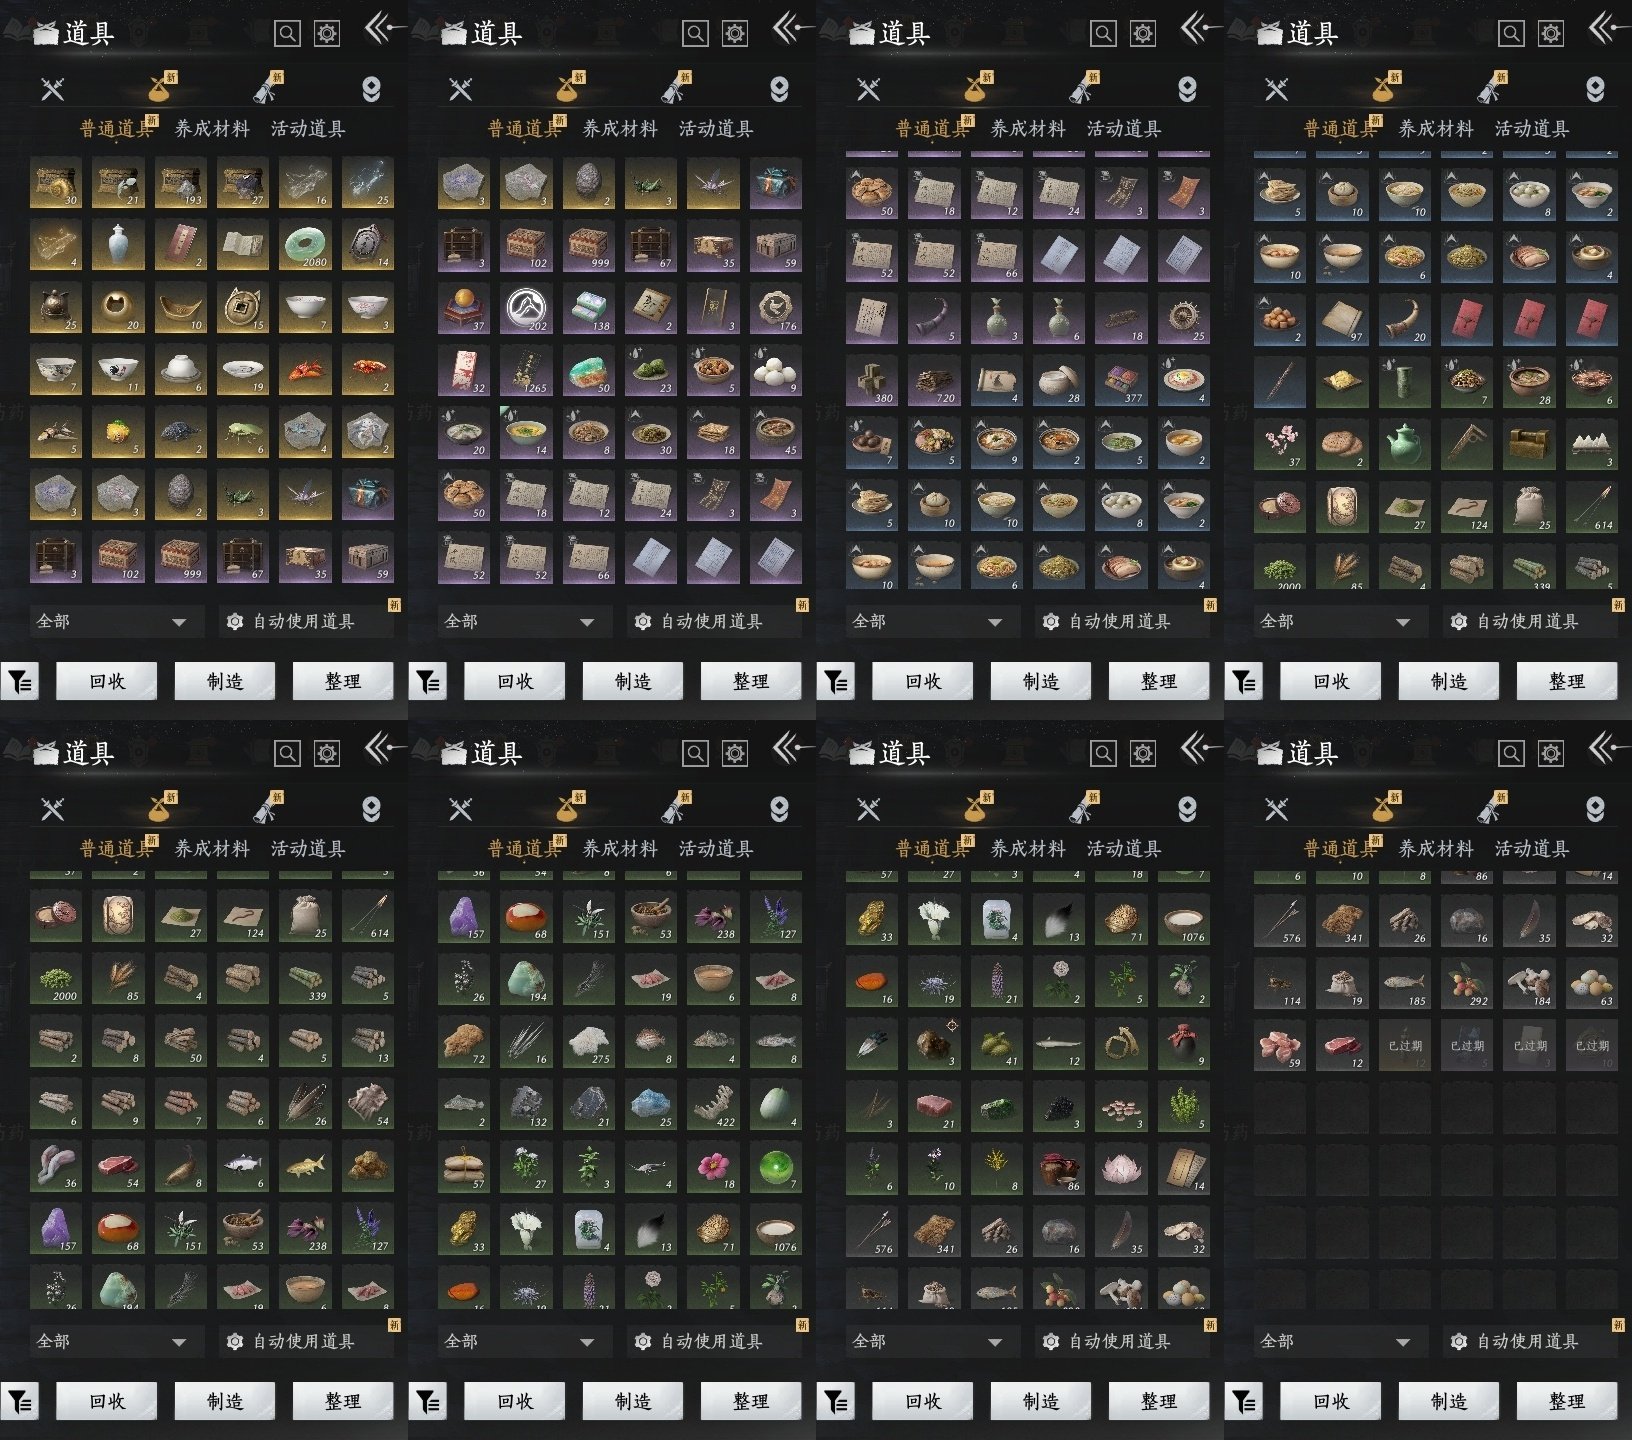Click the coral item with count 422

pos(714,1105)
